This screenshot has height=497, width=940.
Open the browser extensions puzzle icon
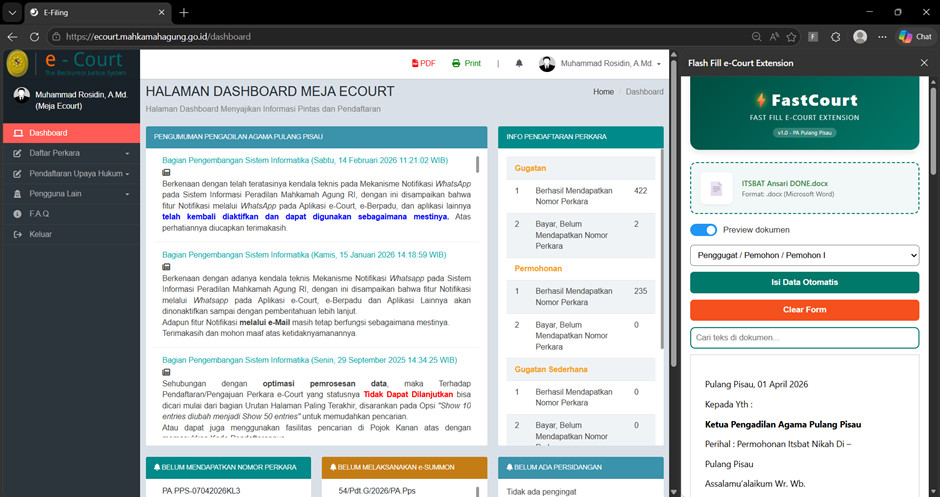point(834,36)
